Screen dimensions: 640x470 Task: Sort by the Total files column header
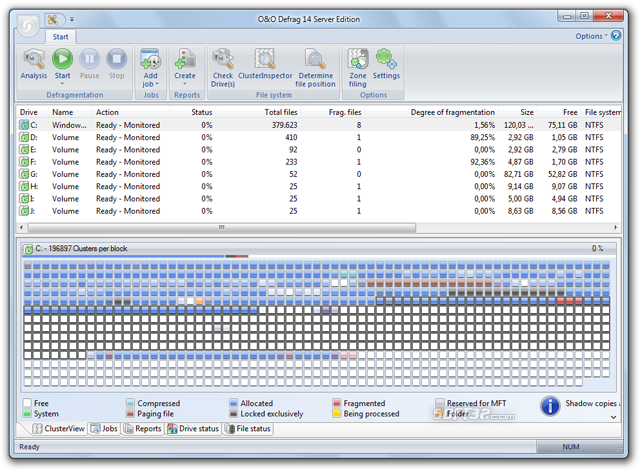pyautogui.click(x=258, y=112)
